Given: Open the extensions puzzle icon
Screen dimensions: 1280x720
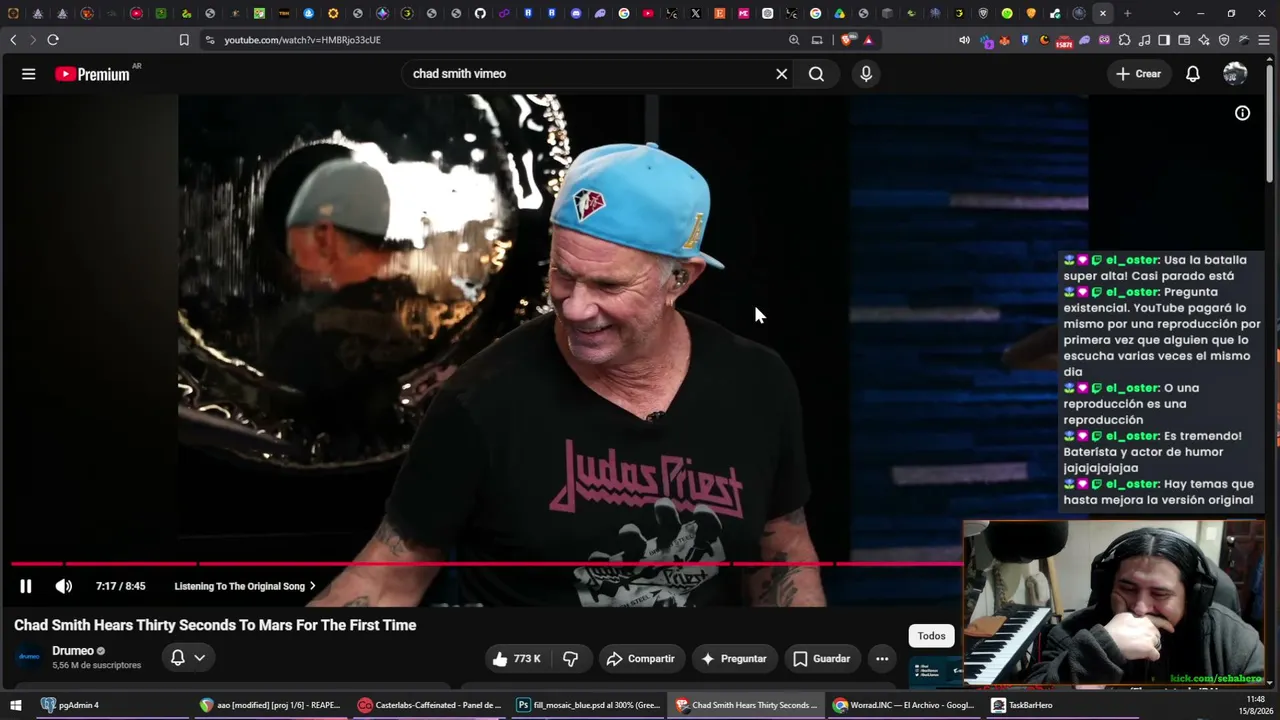Looking at the screenshot, I should pyautogui.click(x=1124, y=40).
